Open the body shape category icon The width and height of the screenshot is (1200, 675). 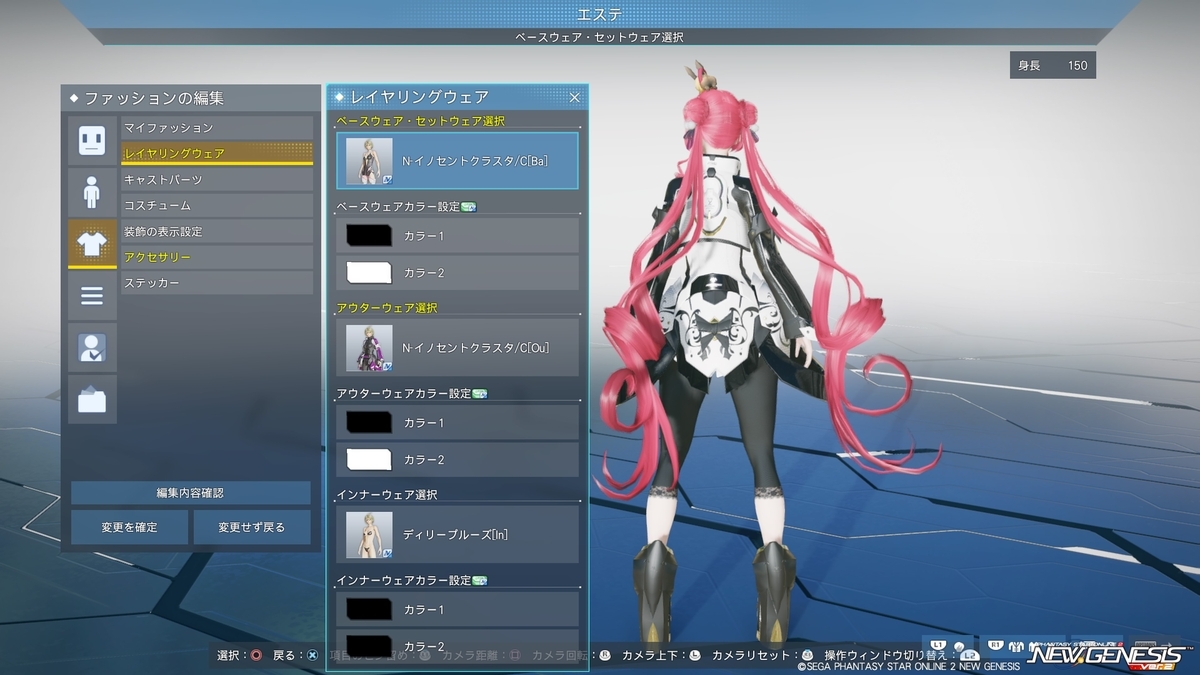pyautogui.click(x=92, y=192)
